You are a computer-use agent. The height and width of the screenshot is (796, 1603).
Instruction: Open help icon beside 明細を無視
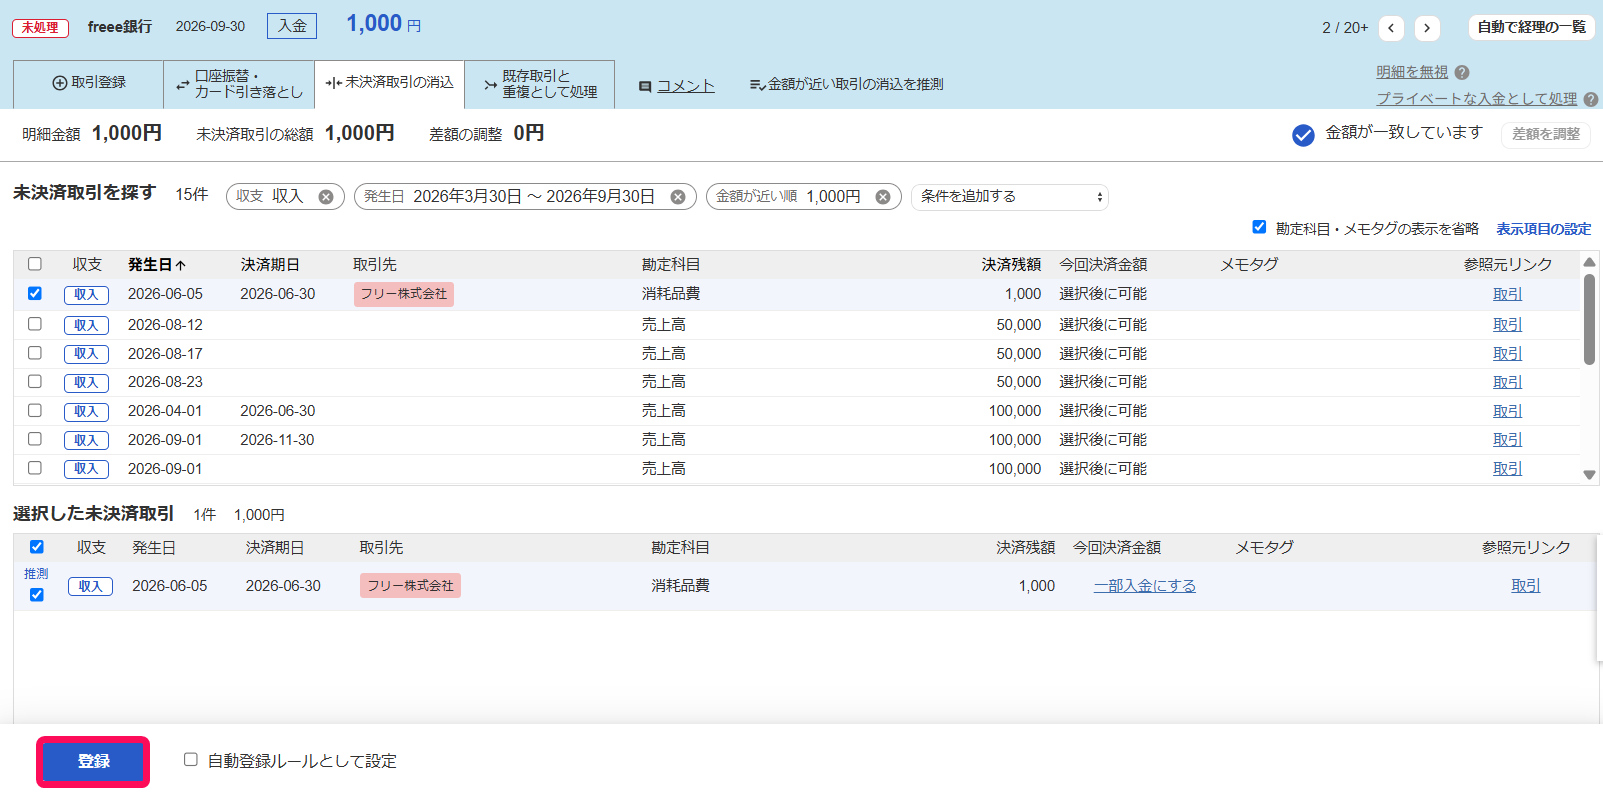1462,72
